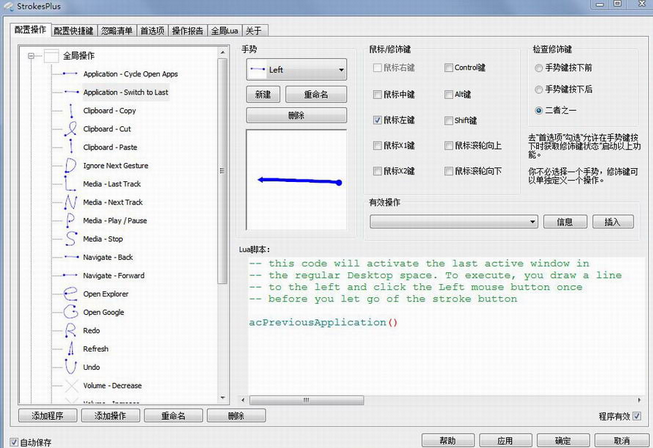Click the Clipboard Copy gesture icon
The width and height of the screenshot is (653, 448).
click(71, 111)
